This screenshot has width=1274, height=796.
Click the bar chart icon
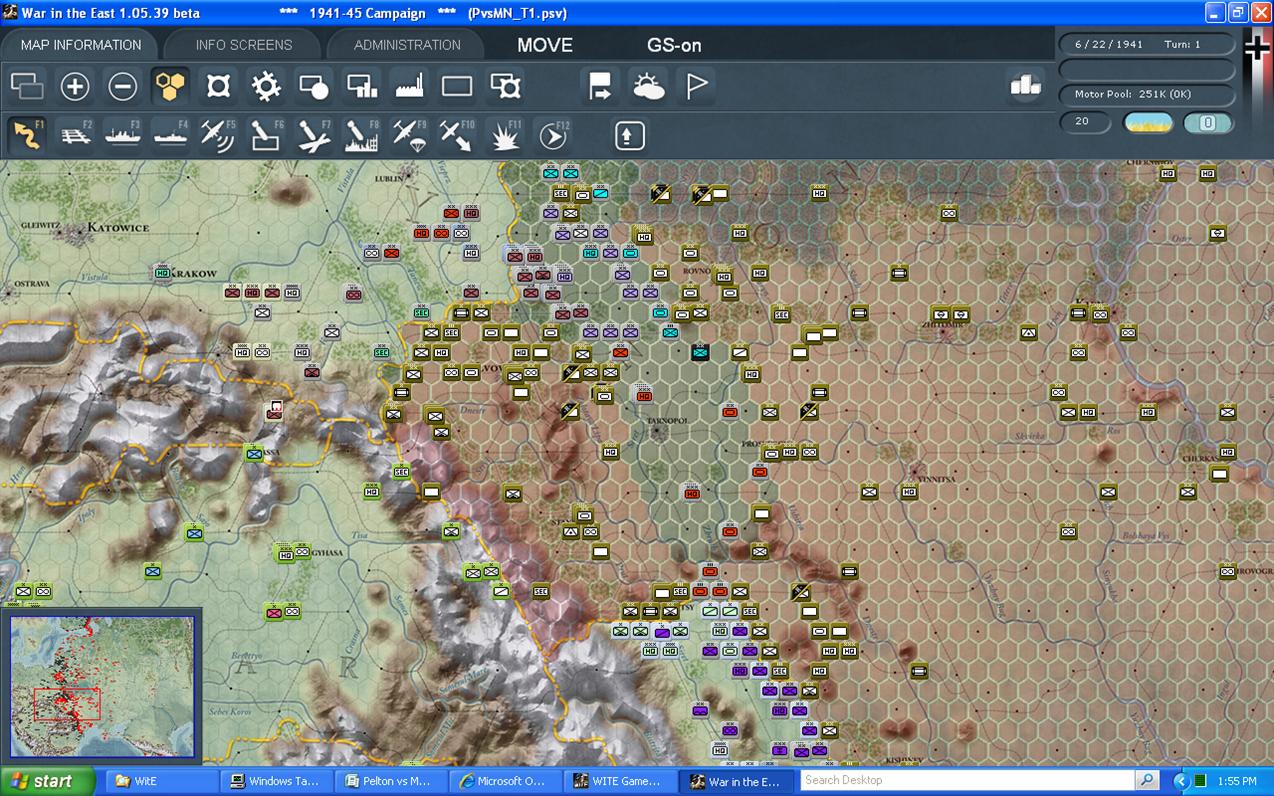(x=1025, y=86)
